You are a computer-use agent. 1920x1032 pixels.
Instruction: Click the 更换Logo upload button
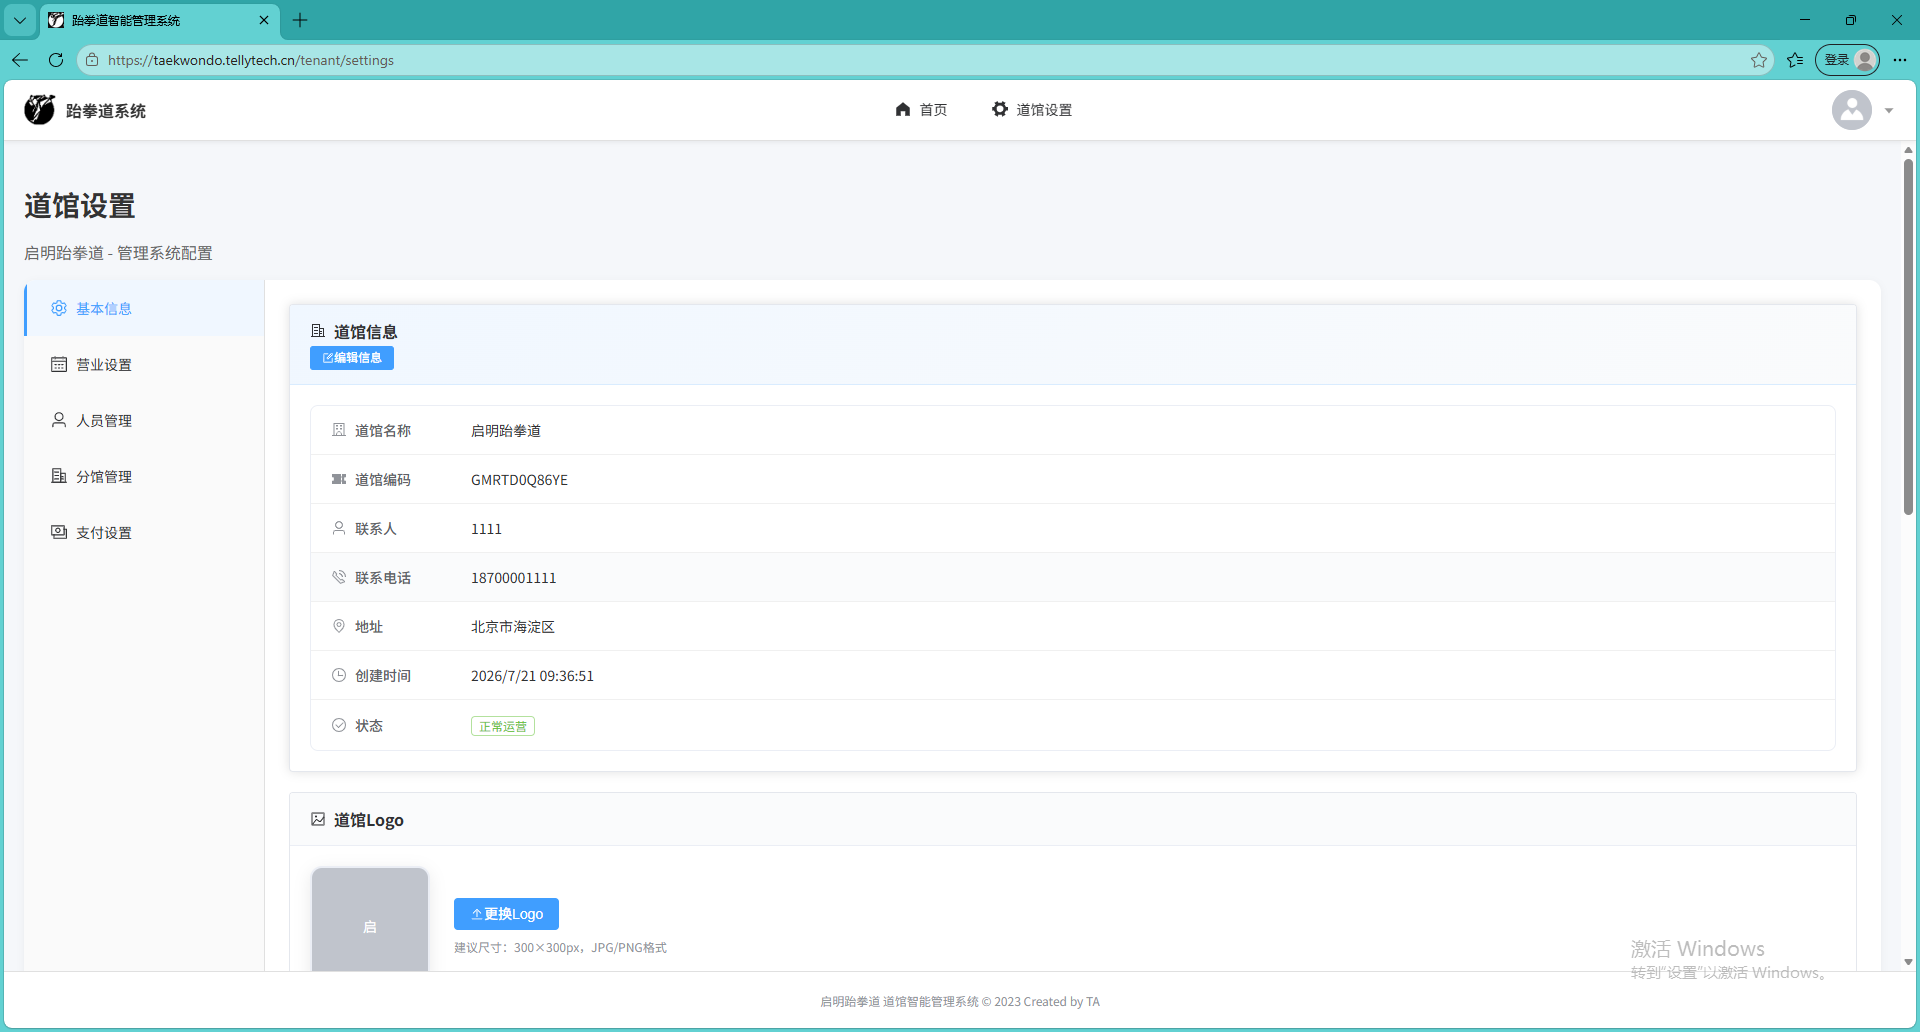coord(506,914)
